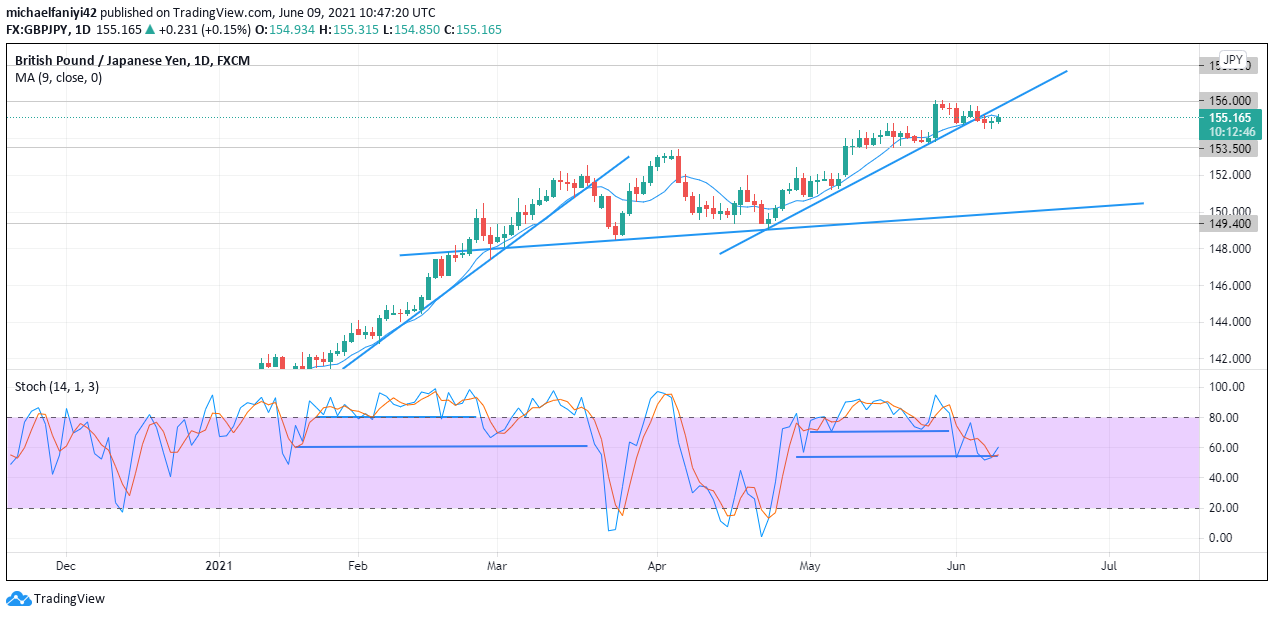Click the May label on time axis
Viewport: 1274px width, 617px height.
pyautogui.click(x=810, y=566)
